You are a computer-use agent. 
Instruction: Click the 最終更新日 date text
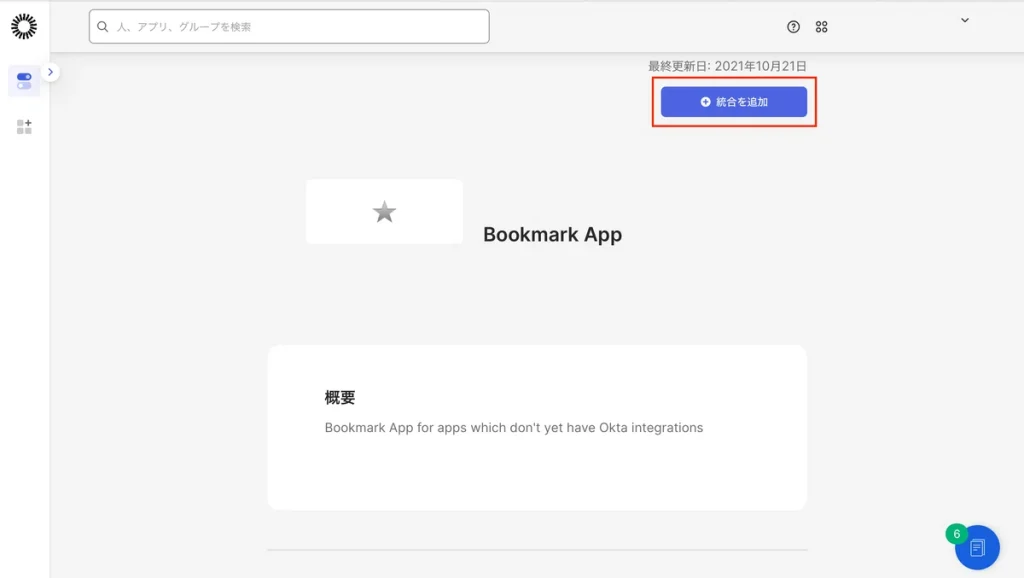click(727, 66)
